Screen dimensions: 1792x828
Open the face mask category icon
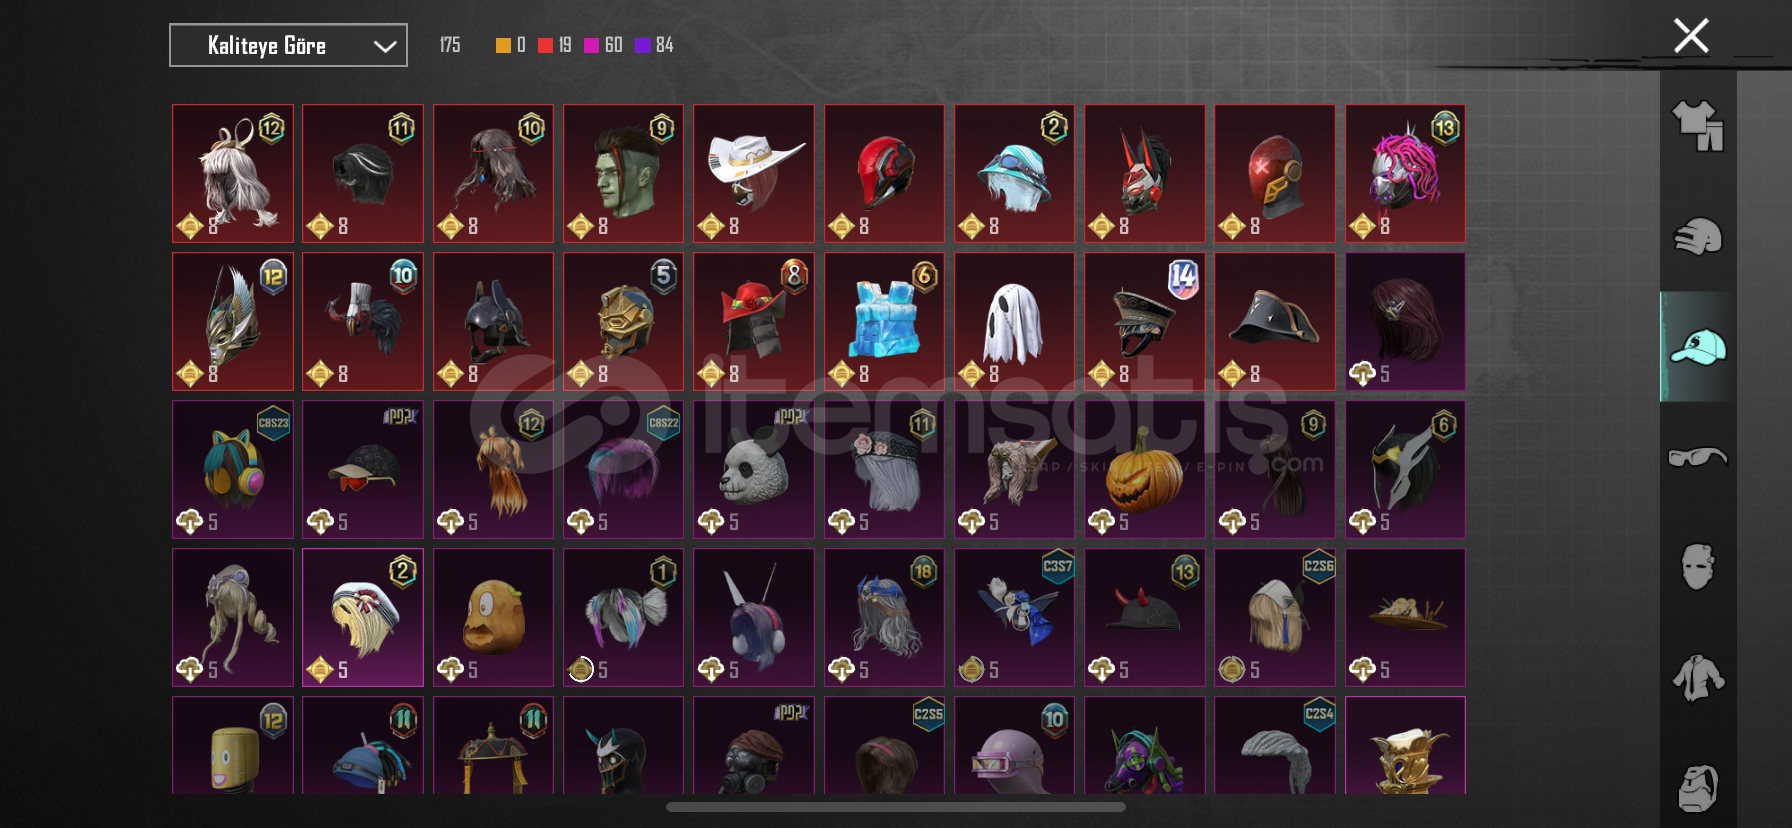tap(1698, 567)
